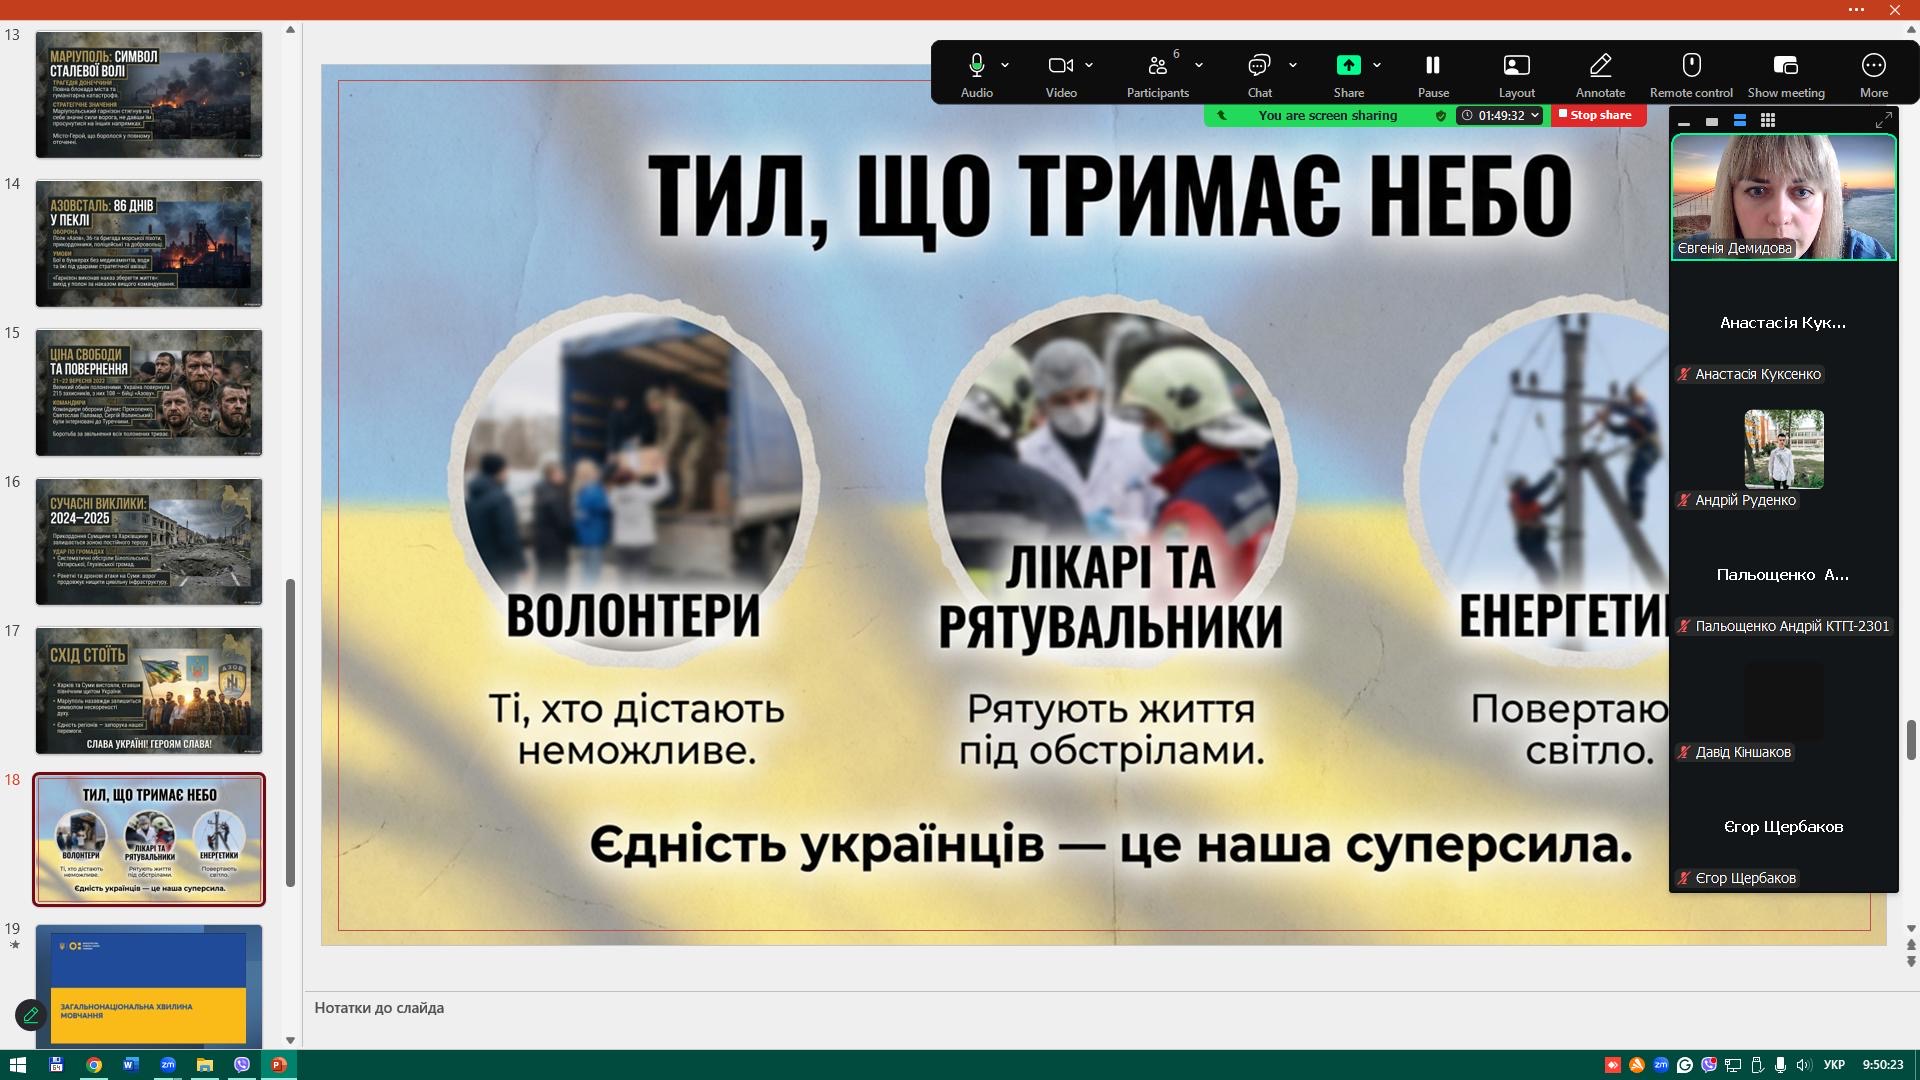Open Participants list icon
1920x1080 pixels.
1157,66
